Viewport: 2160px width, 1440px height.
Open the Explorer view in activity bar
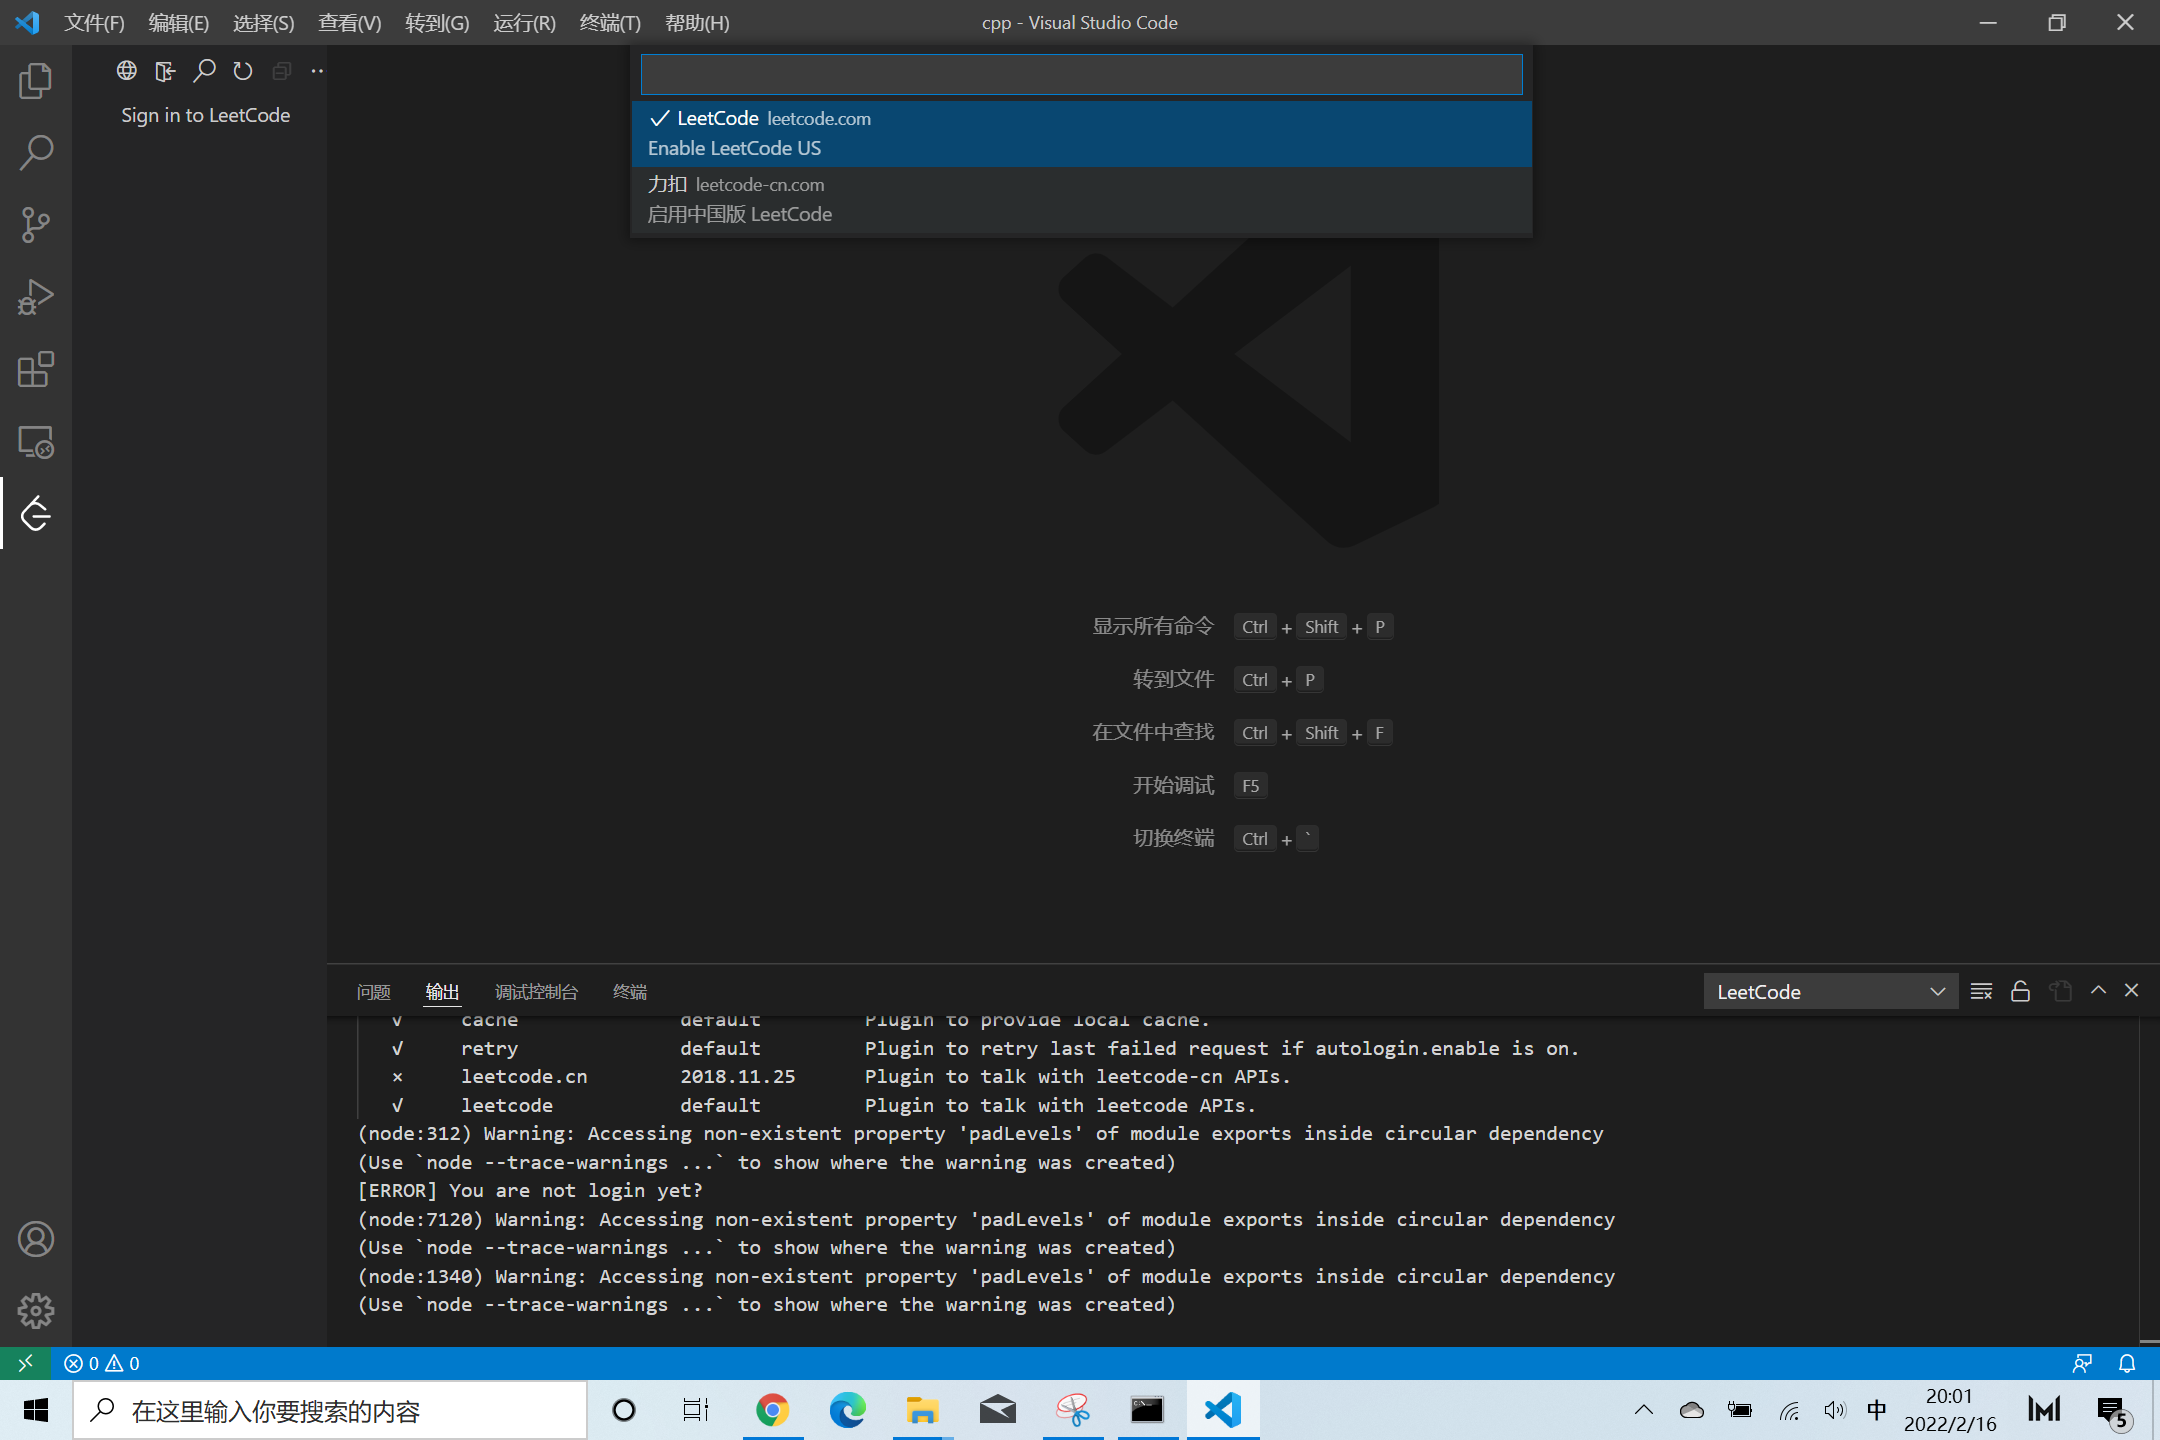click(36, 81)
